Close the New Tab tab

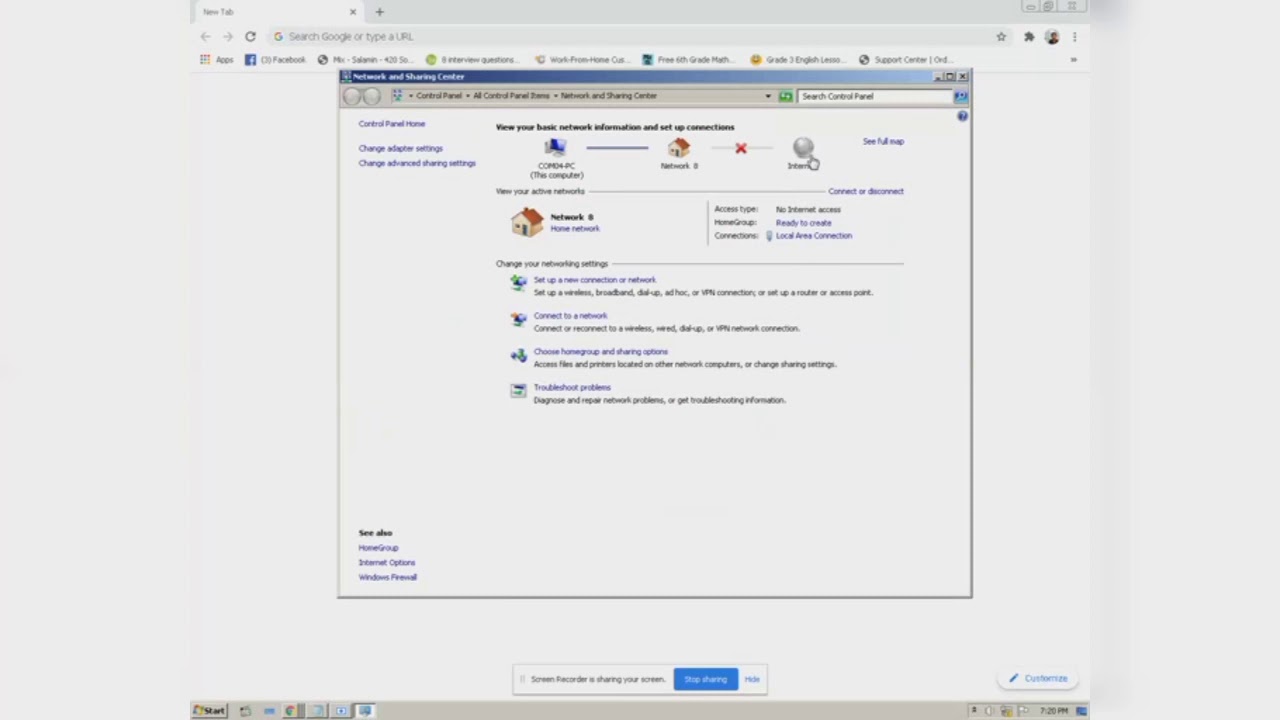click(352, 12)
